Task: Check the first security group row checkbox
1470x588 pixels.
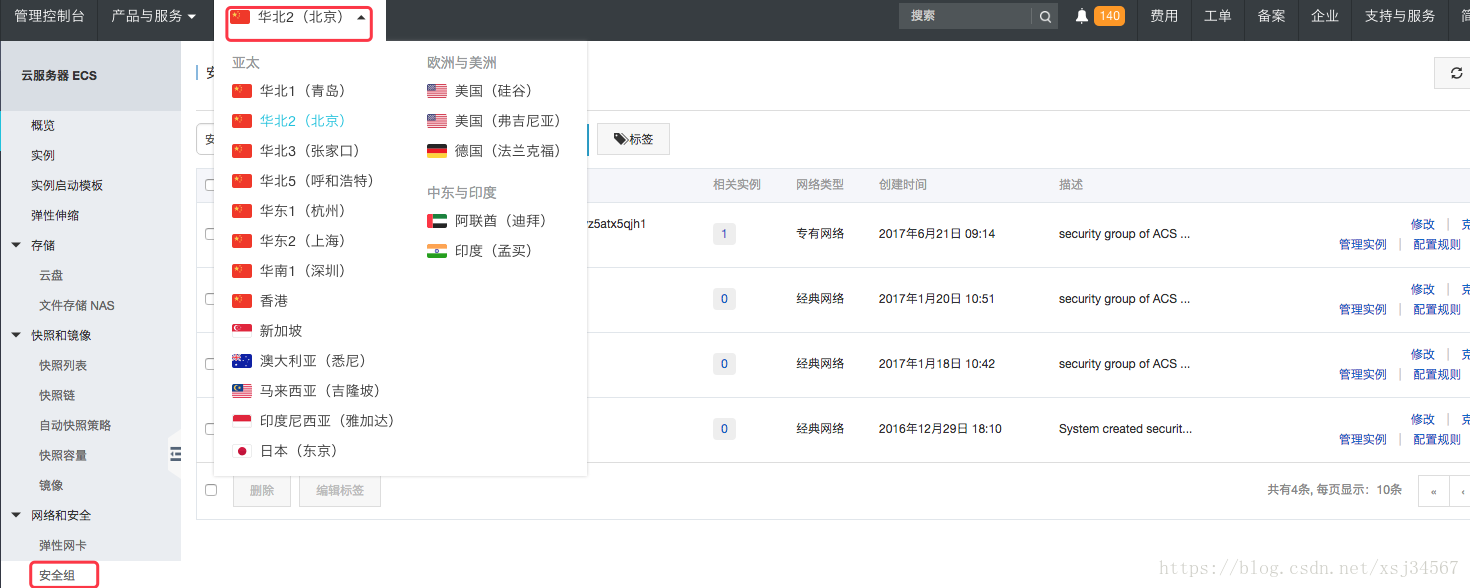Action: (x=209, y=233)
